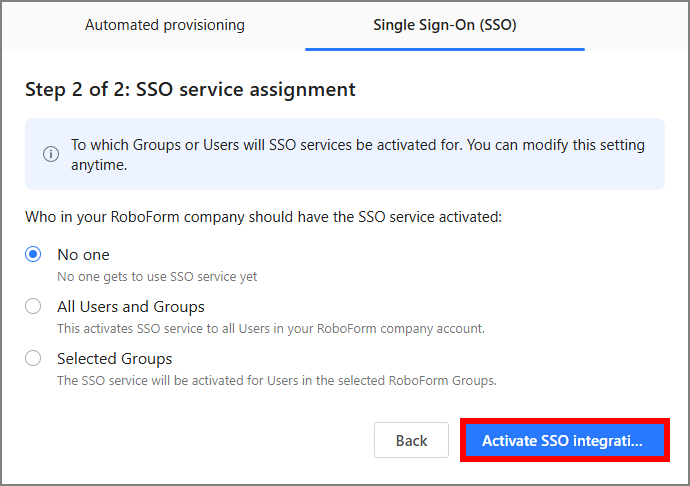This screenshot has width=690, height=486.
Task: Click text 'No one gets to use SSO service yet'
Action: pos(157,276)
